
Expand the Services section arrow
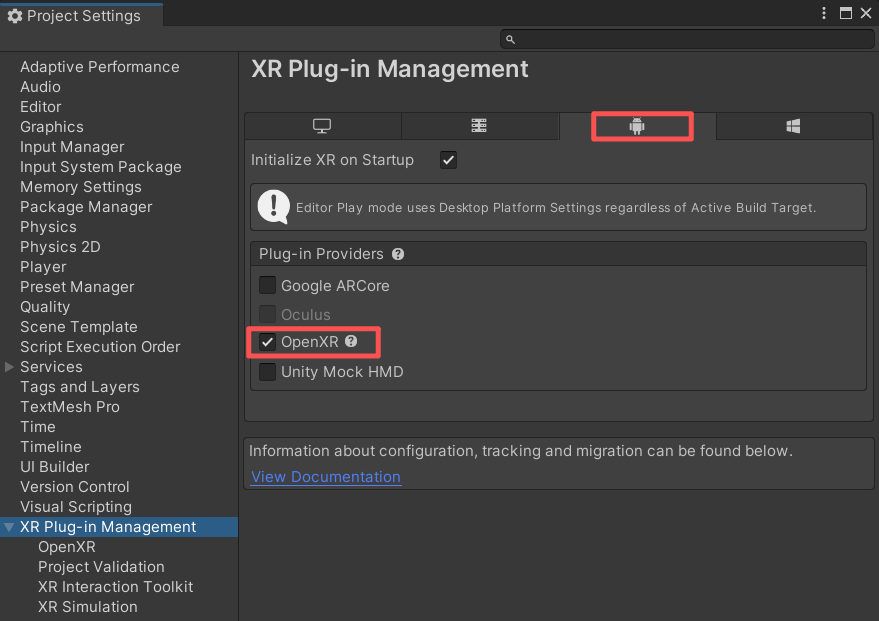(10, 367)
